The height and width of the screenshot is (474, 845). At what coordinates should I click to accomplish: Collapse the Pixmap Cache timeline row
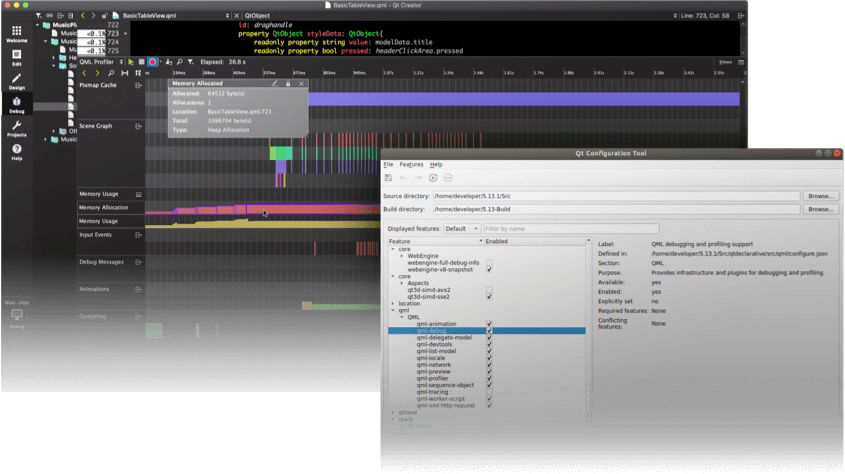[x=139, y=85]
